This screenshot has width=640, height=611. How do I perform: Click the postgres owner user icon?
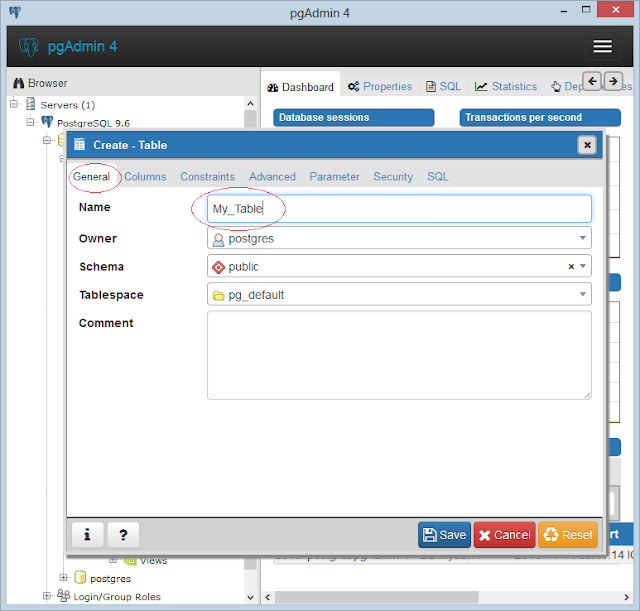[x=218, y=240]
